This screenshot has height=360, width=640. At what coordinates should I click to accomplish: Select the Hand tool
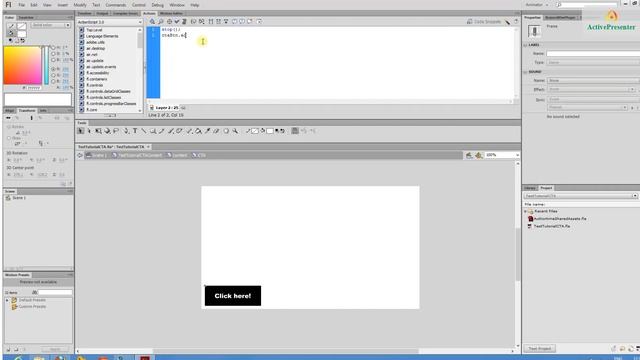[x=226, y=131]
